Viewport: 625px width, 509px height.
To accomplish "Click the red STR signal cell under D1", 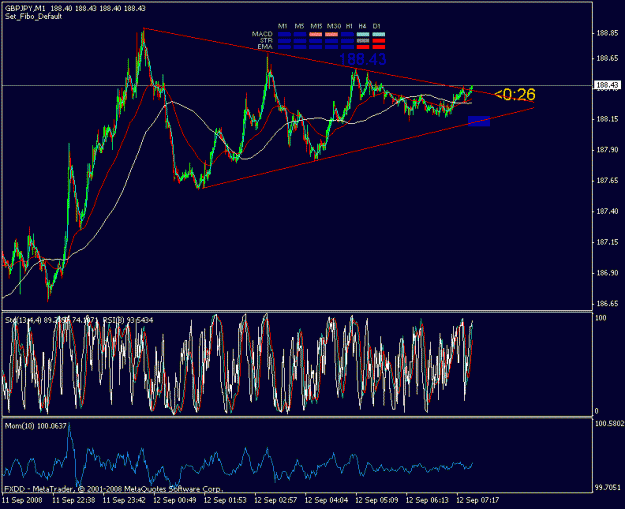I will [379, 41].
